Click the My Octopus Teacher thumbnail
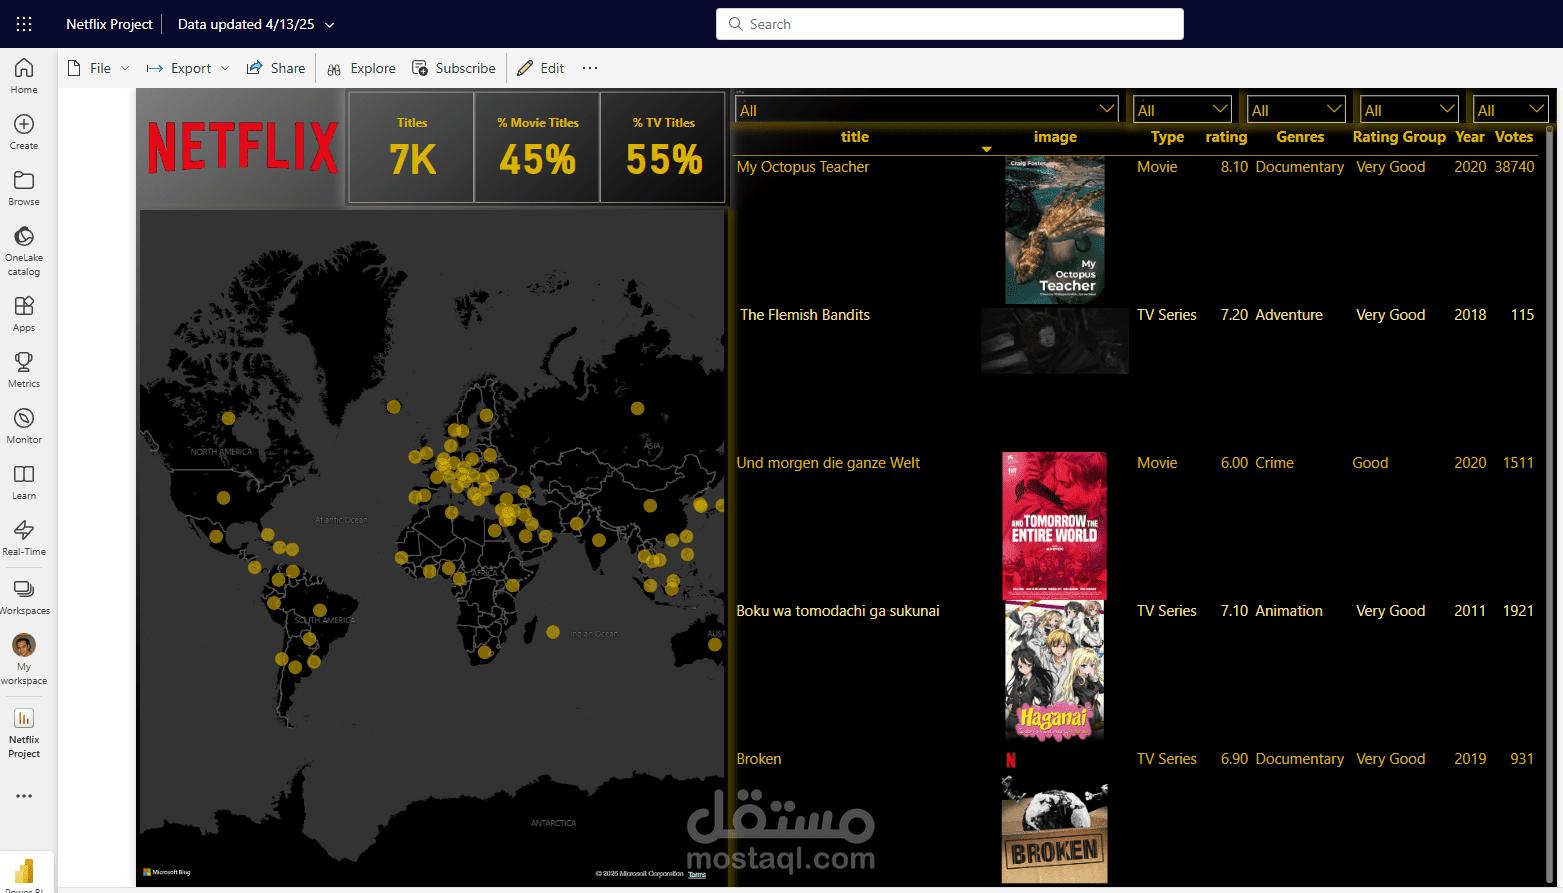The height and width of the screenshot is (893, 1563). (1054, 229)
